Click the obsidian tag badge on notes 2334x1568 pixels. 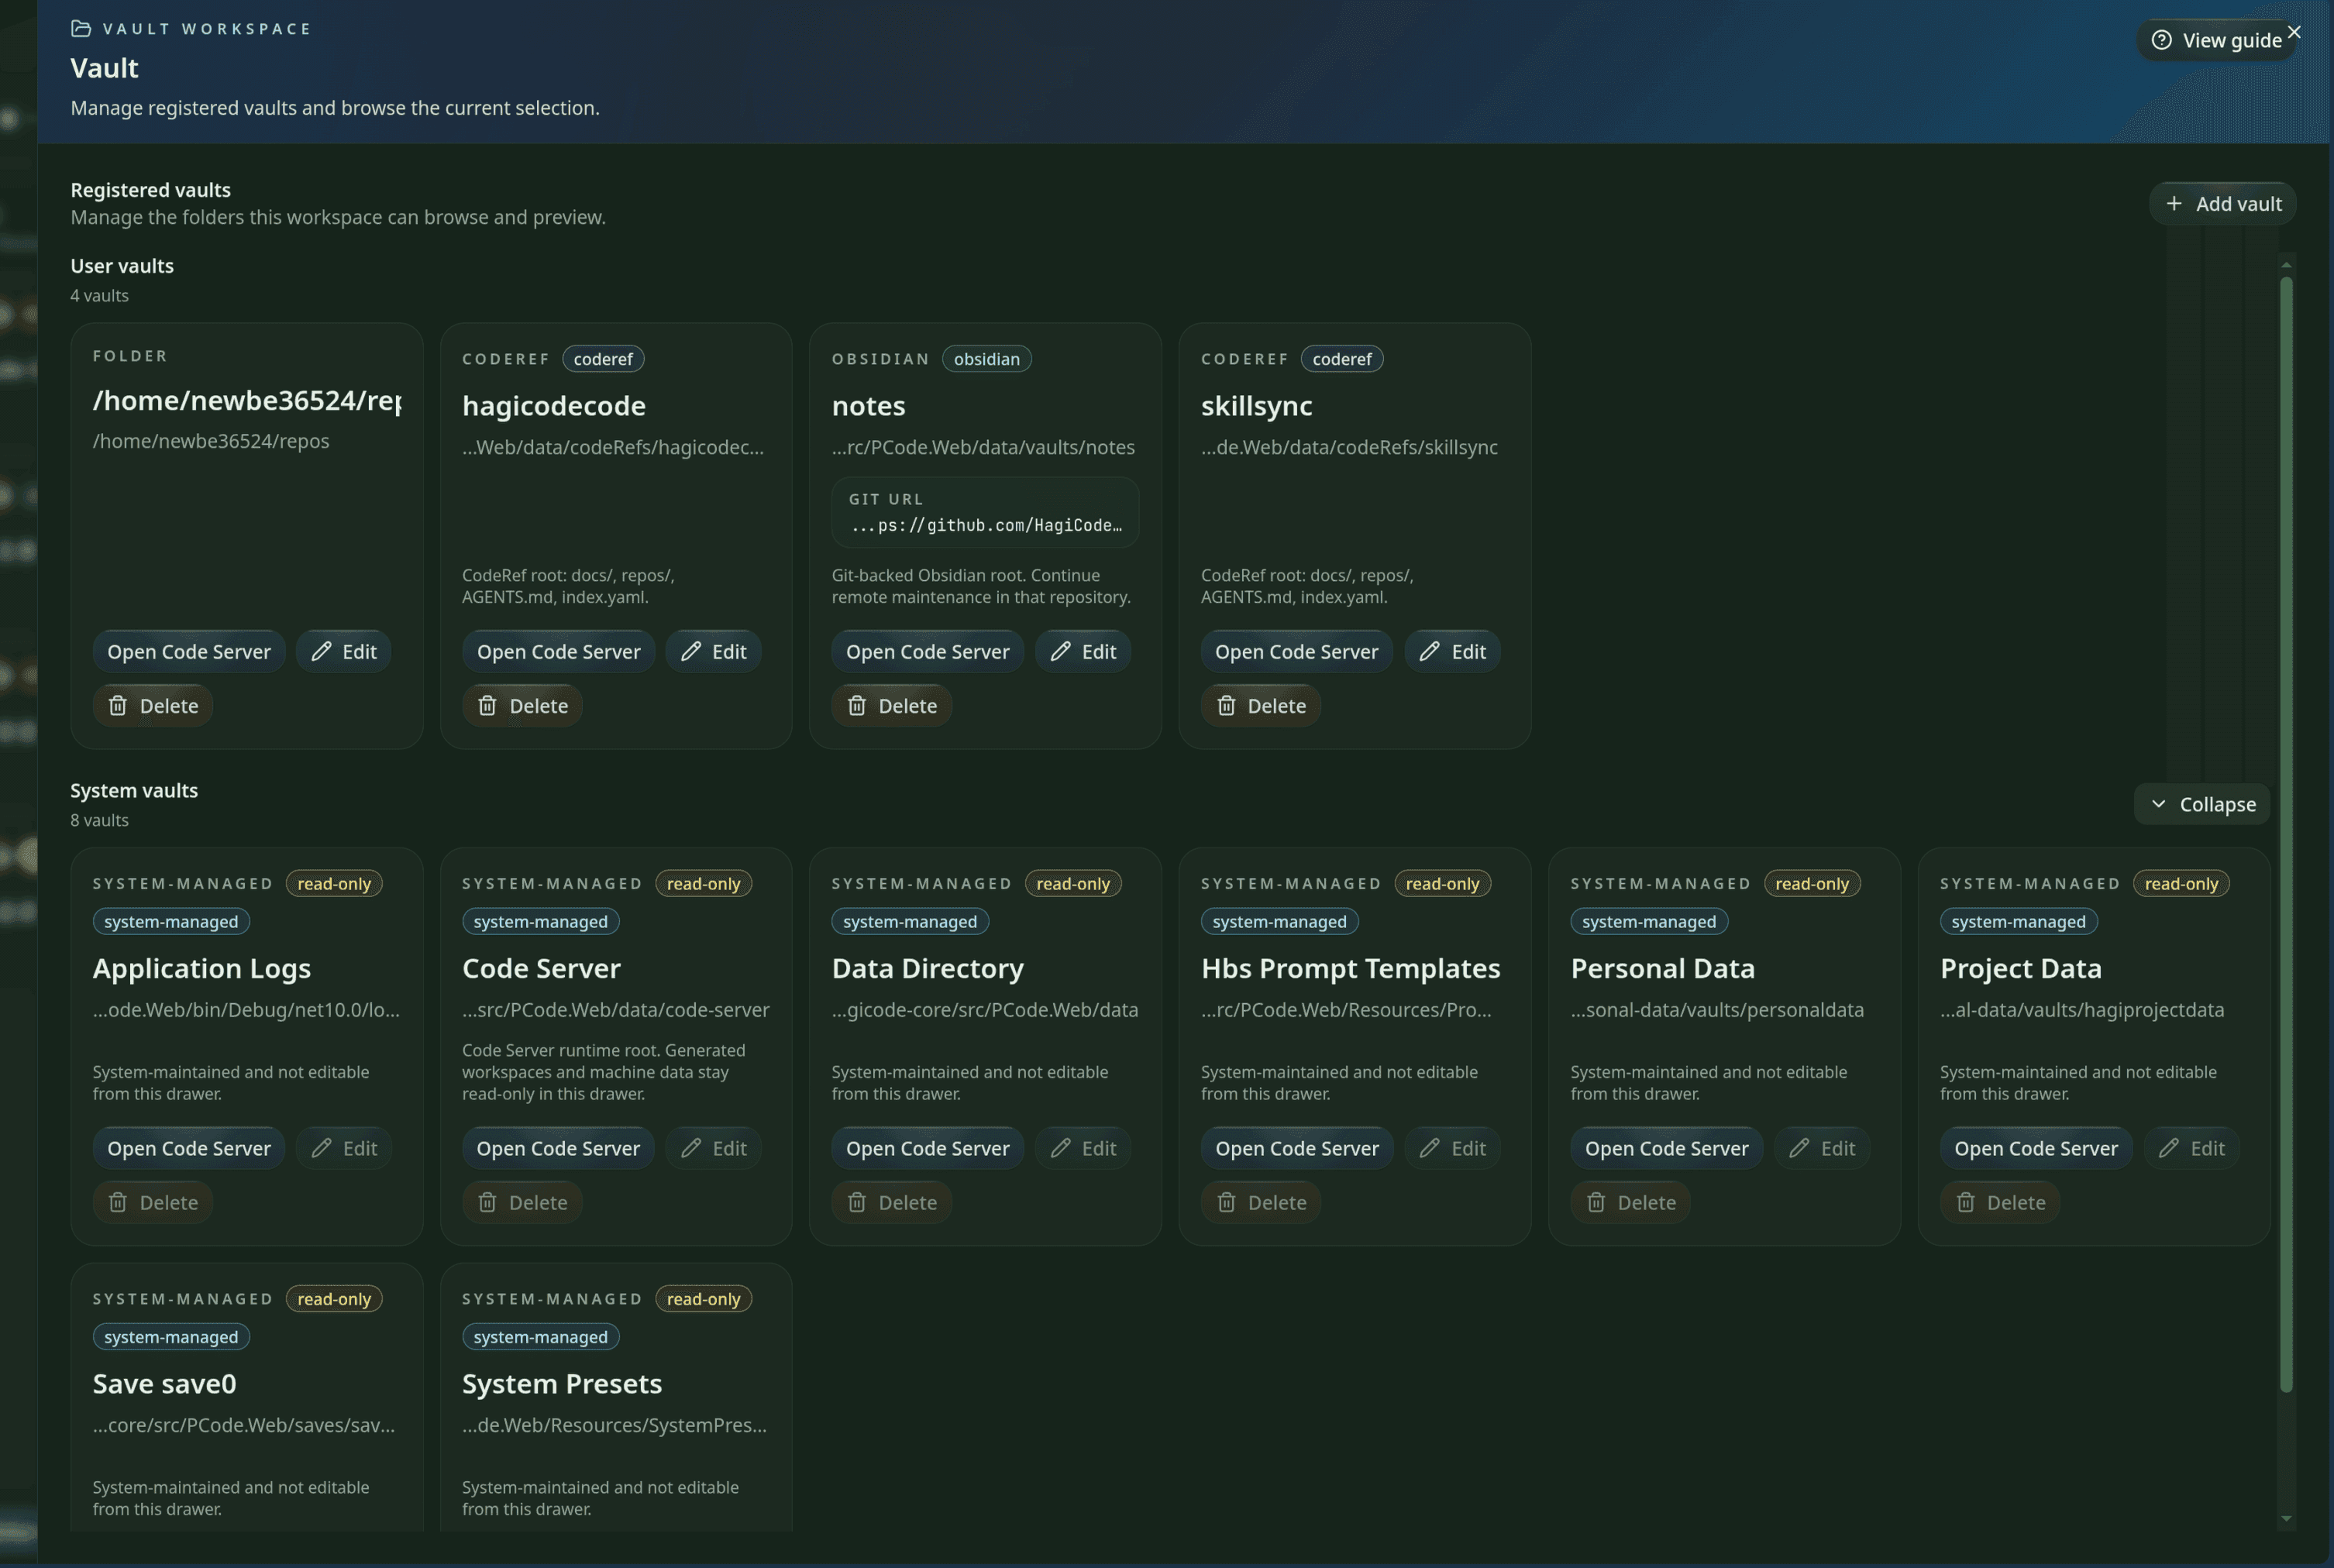click(986, 359)
